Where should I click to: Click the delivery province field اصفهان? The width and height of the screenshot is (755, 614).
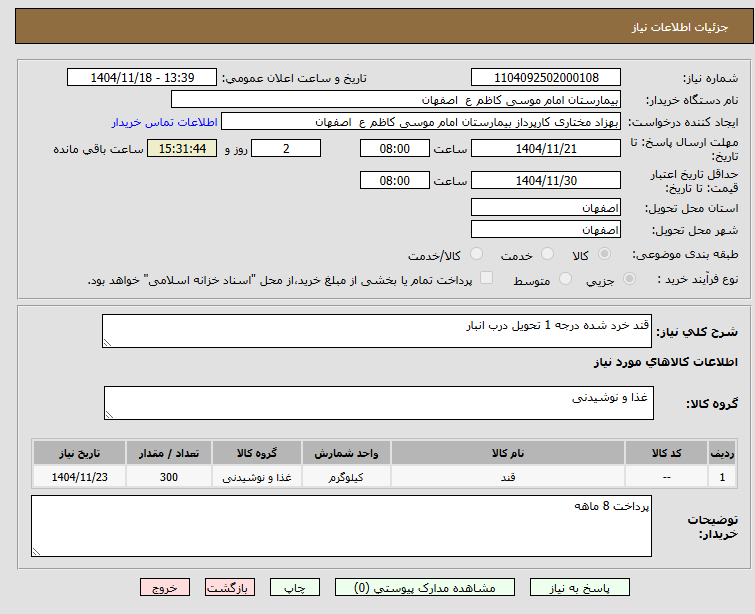click(546, 208)
